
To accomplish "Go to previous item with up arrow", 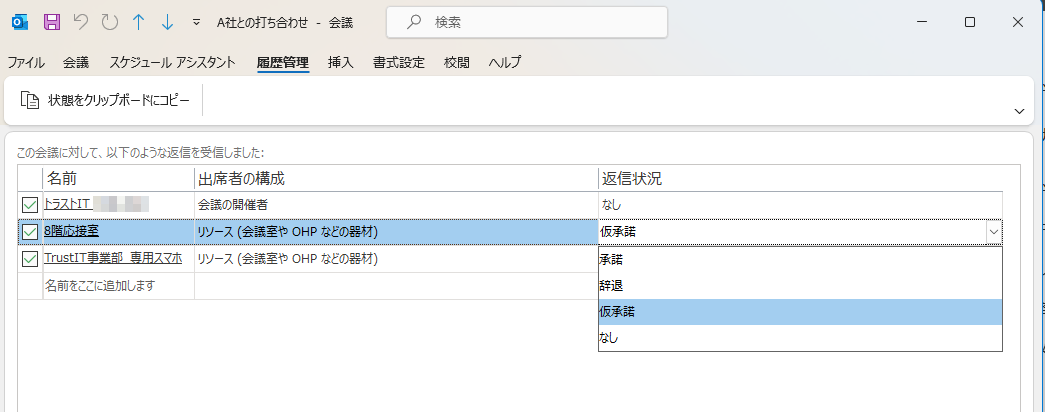I will (138, 22).
